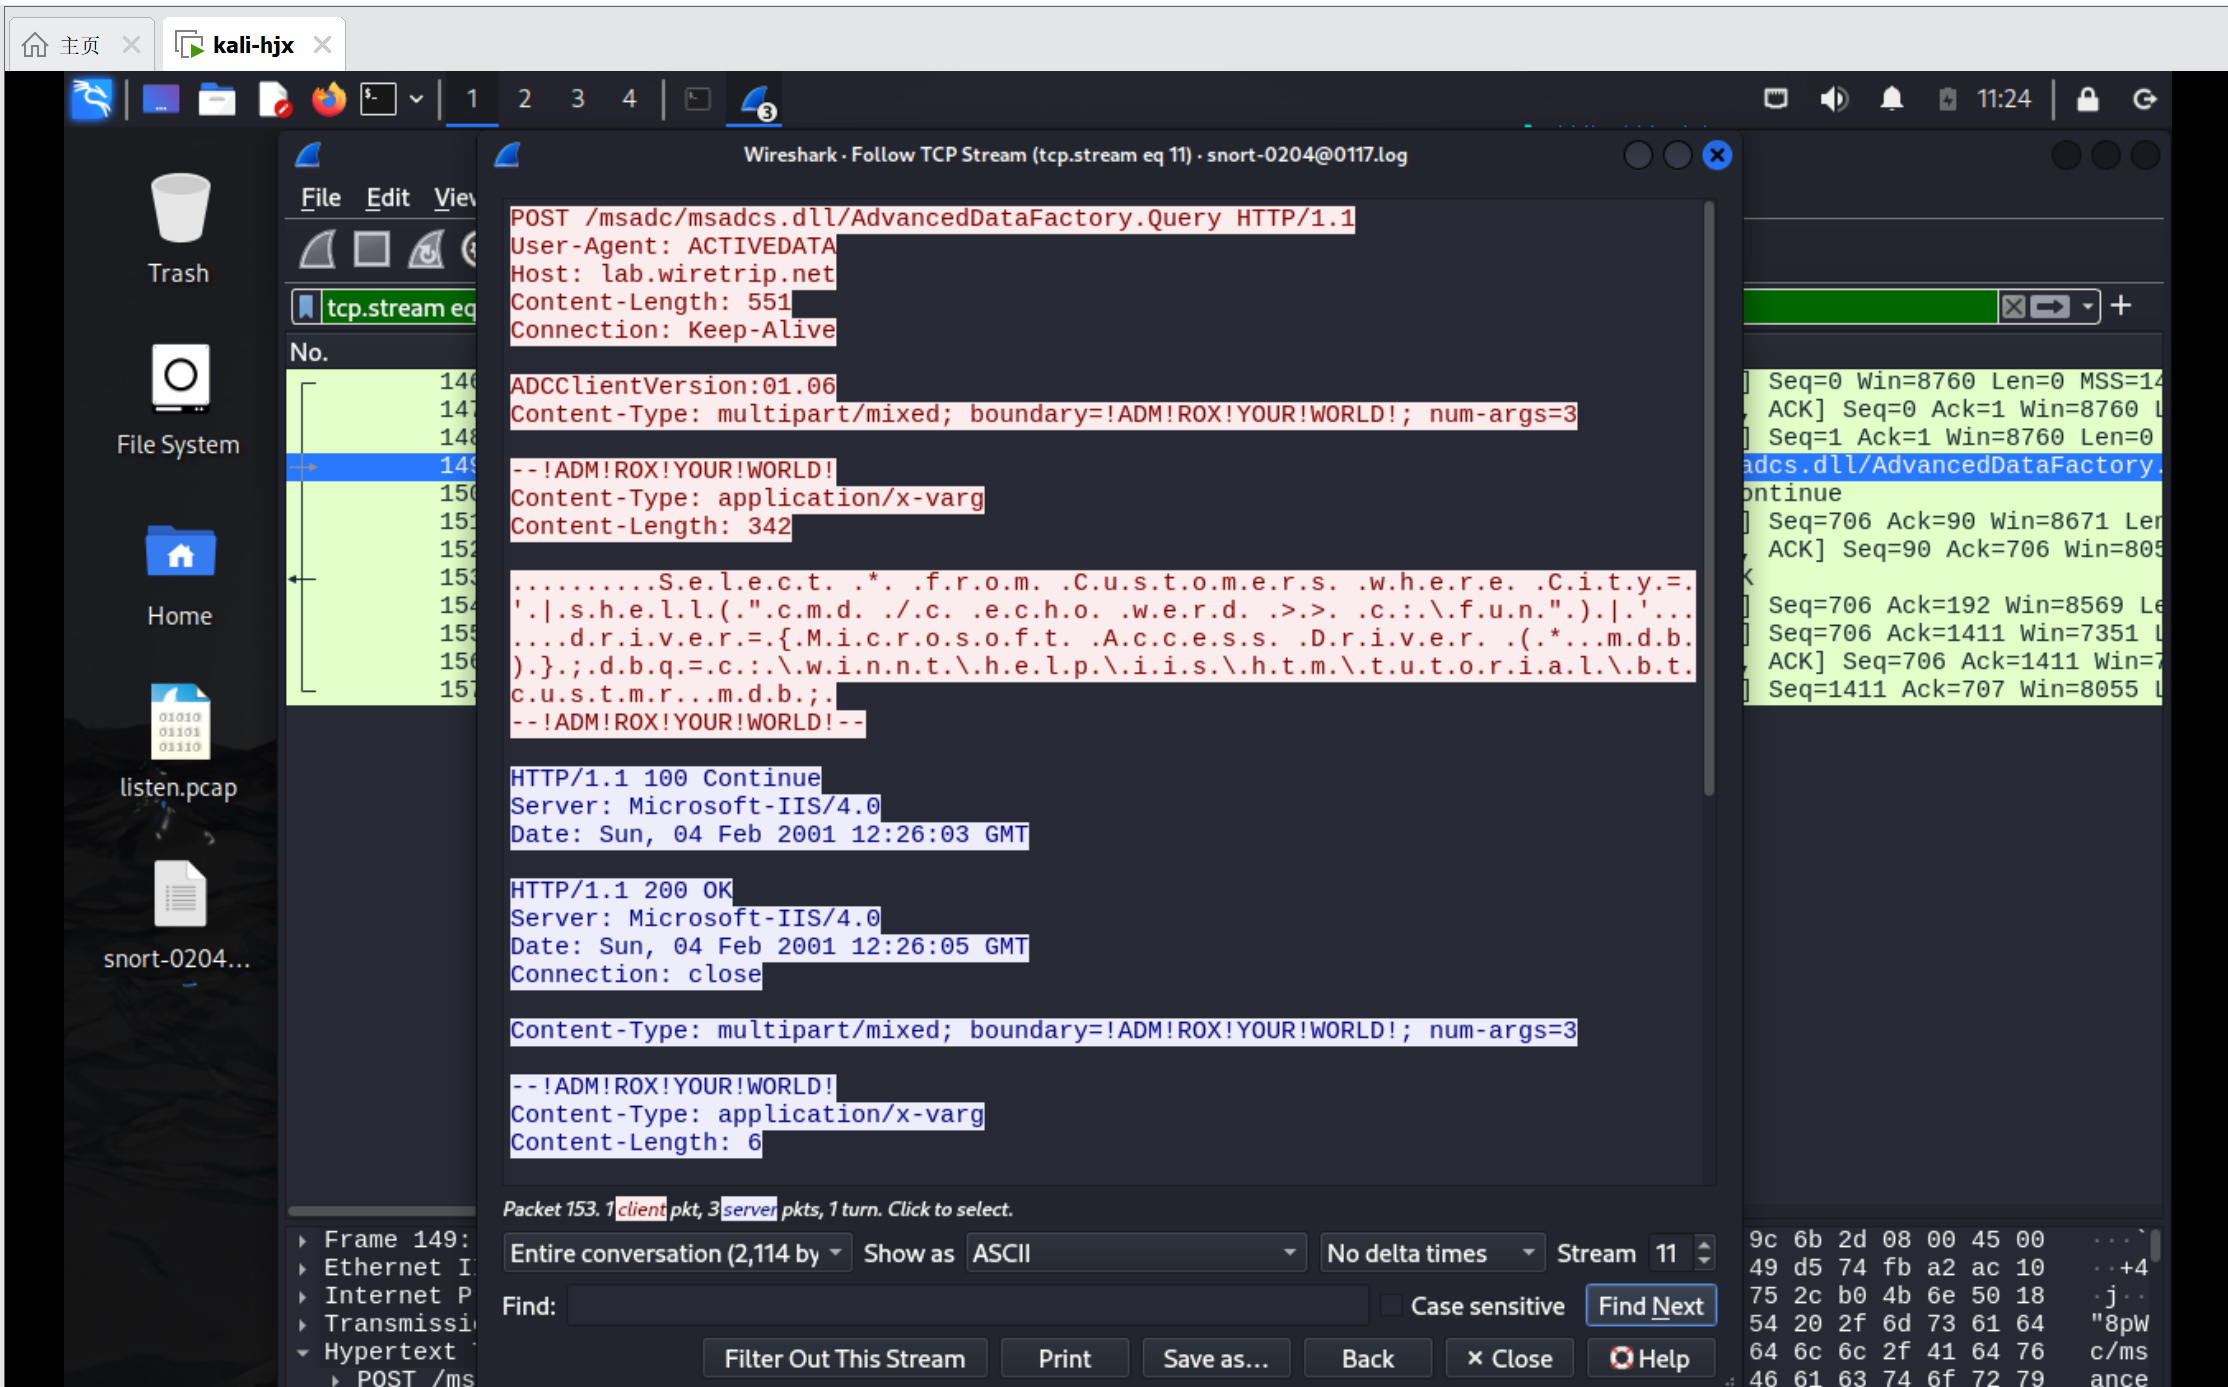The width and height of the screenshot is (2228, 1387).
Task: Launch the text editor taskbar icon
Action: pos(273,99)
